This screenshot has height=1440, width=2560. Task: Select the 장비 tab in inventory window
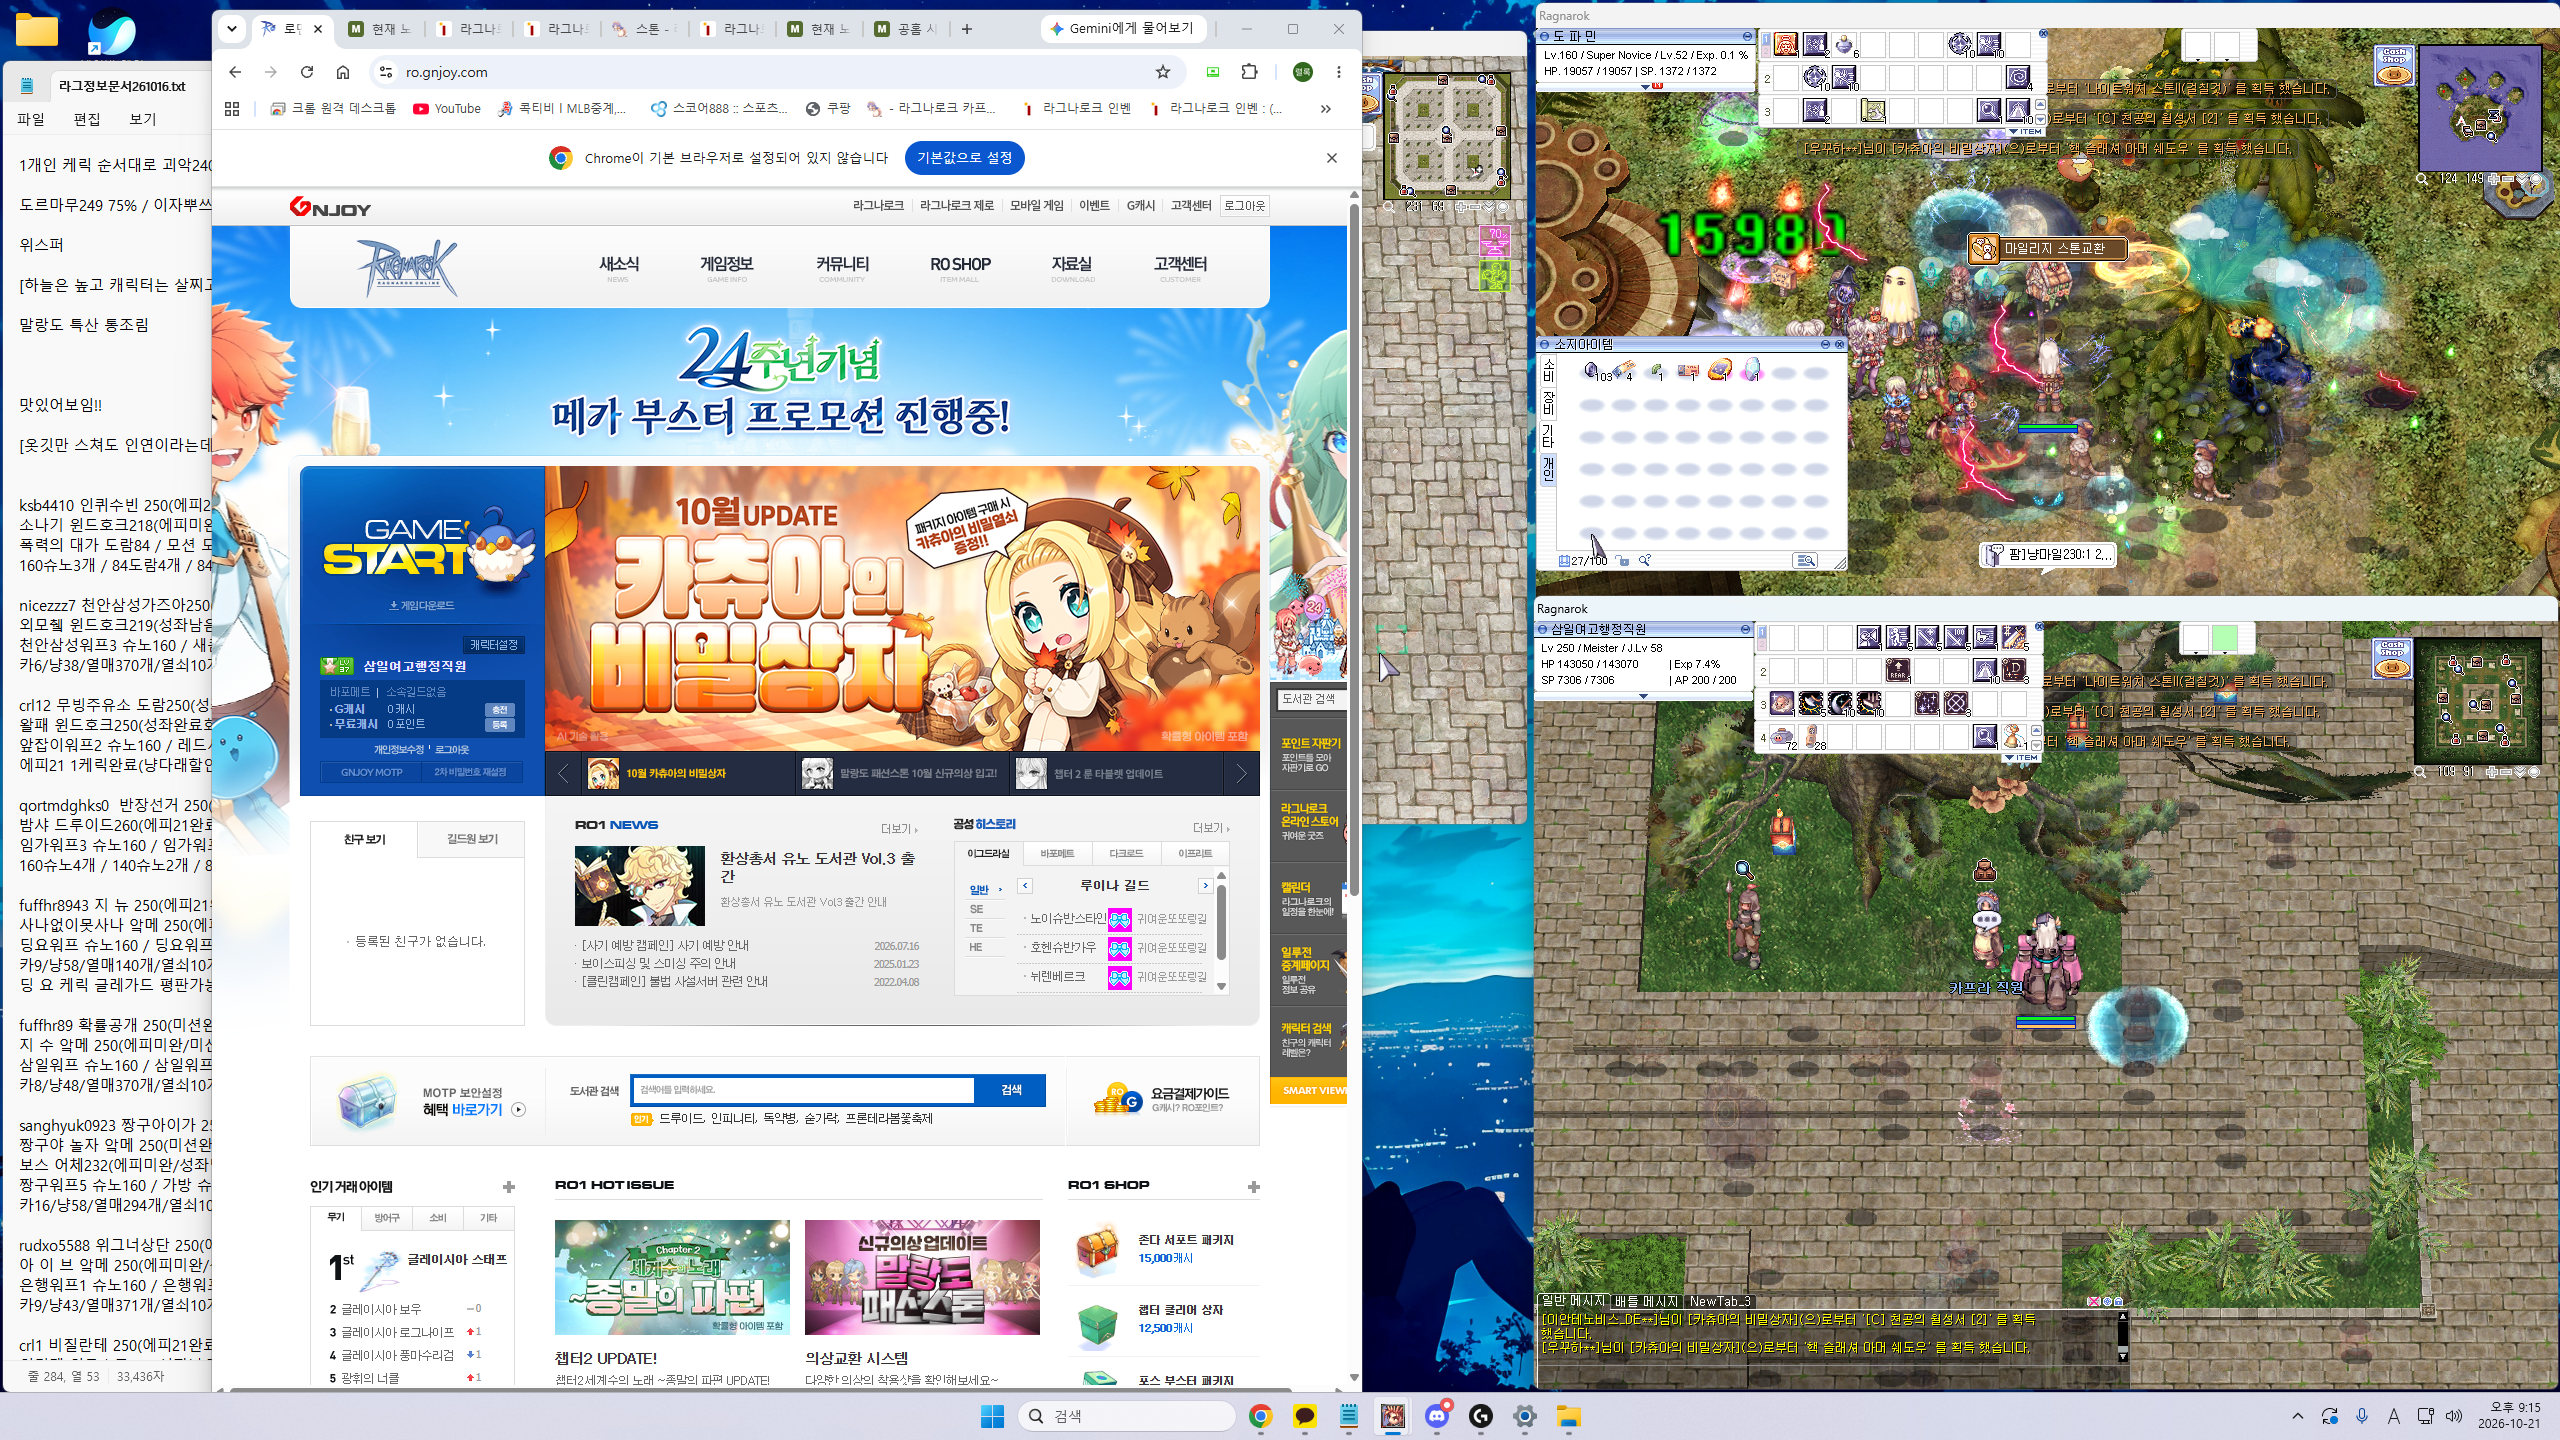[1548, 402]
